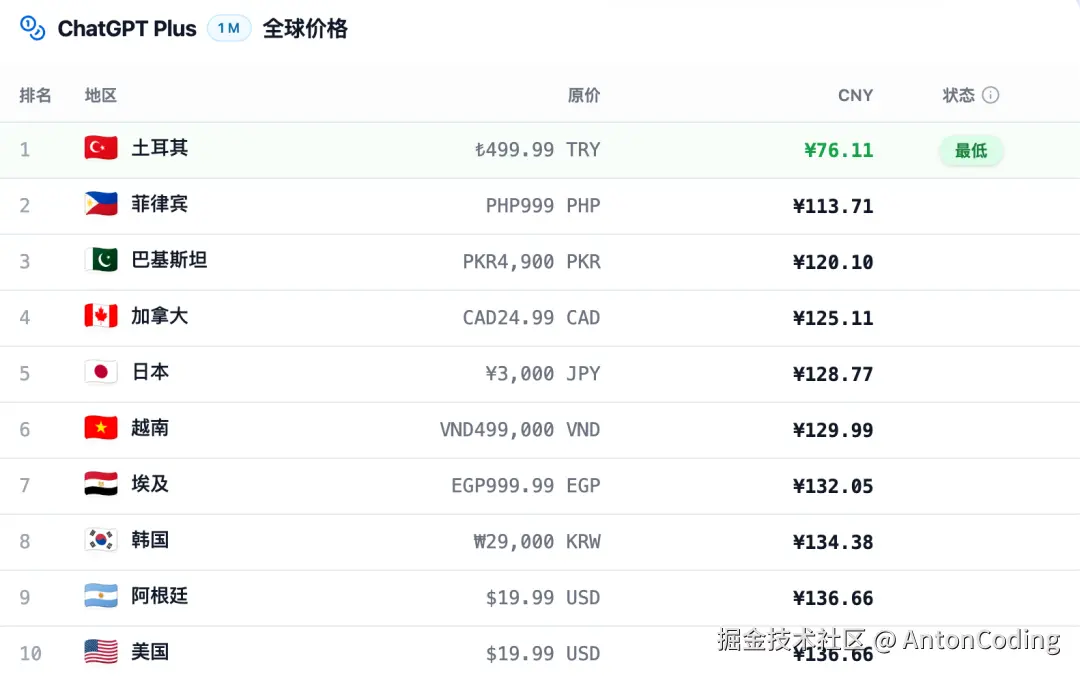This screenshot has height=676, width=1080.
Task: Click the Japan flag icon
Action: tap(101, 371)
